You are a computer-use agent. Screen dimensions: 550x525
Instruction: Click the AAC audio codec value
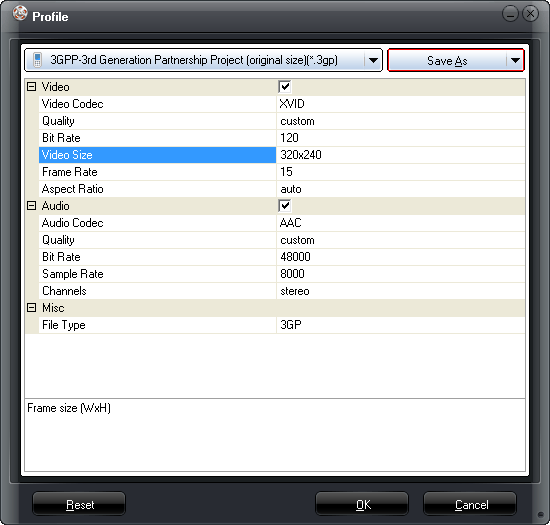290,223
